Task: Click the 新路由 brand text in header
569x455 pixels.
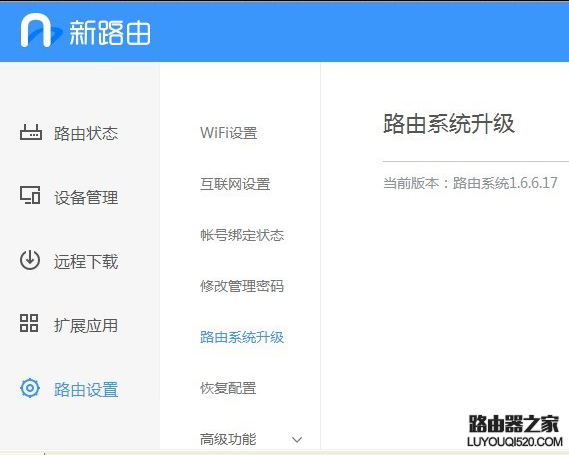Action: point(110,33)
